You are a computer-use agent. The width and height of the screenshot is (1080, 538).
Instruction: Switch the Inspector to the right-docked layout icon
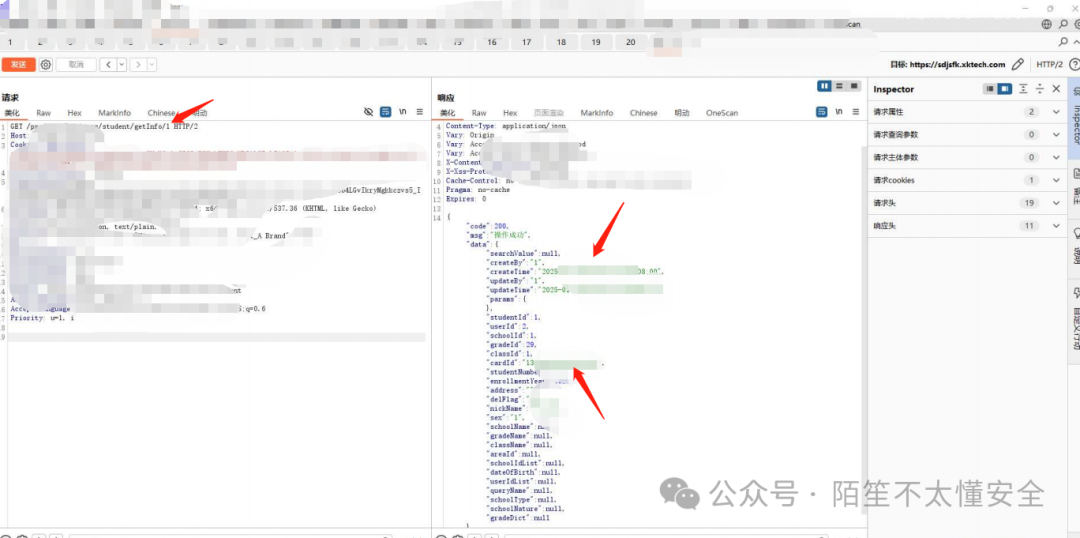1004,89
